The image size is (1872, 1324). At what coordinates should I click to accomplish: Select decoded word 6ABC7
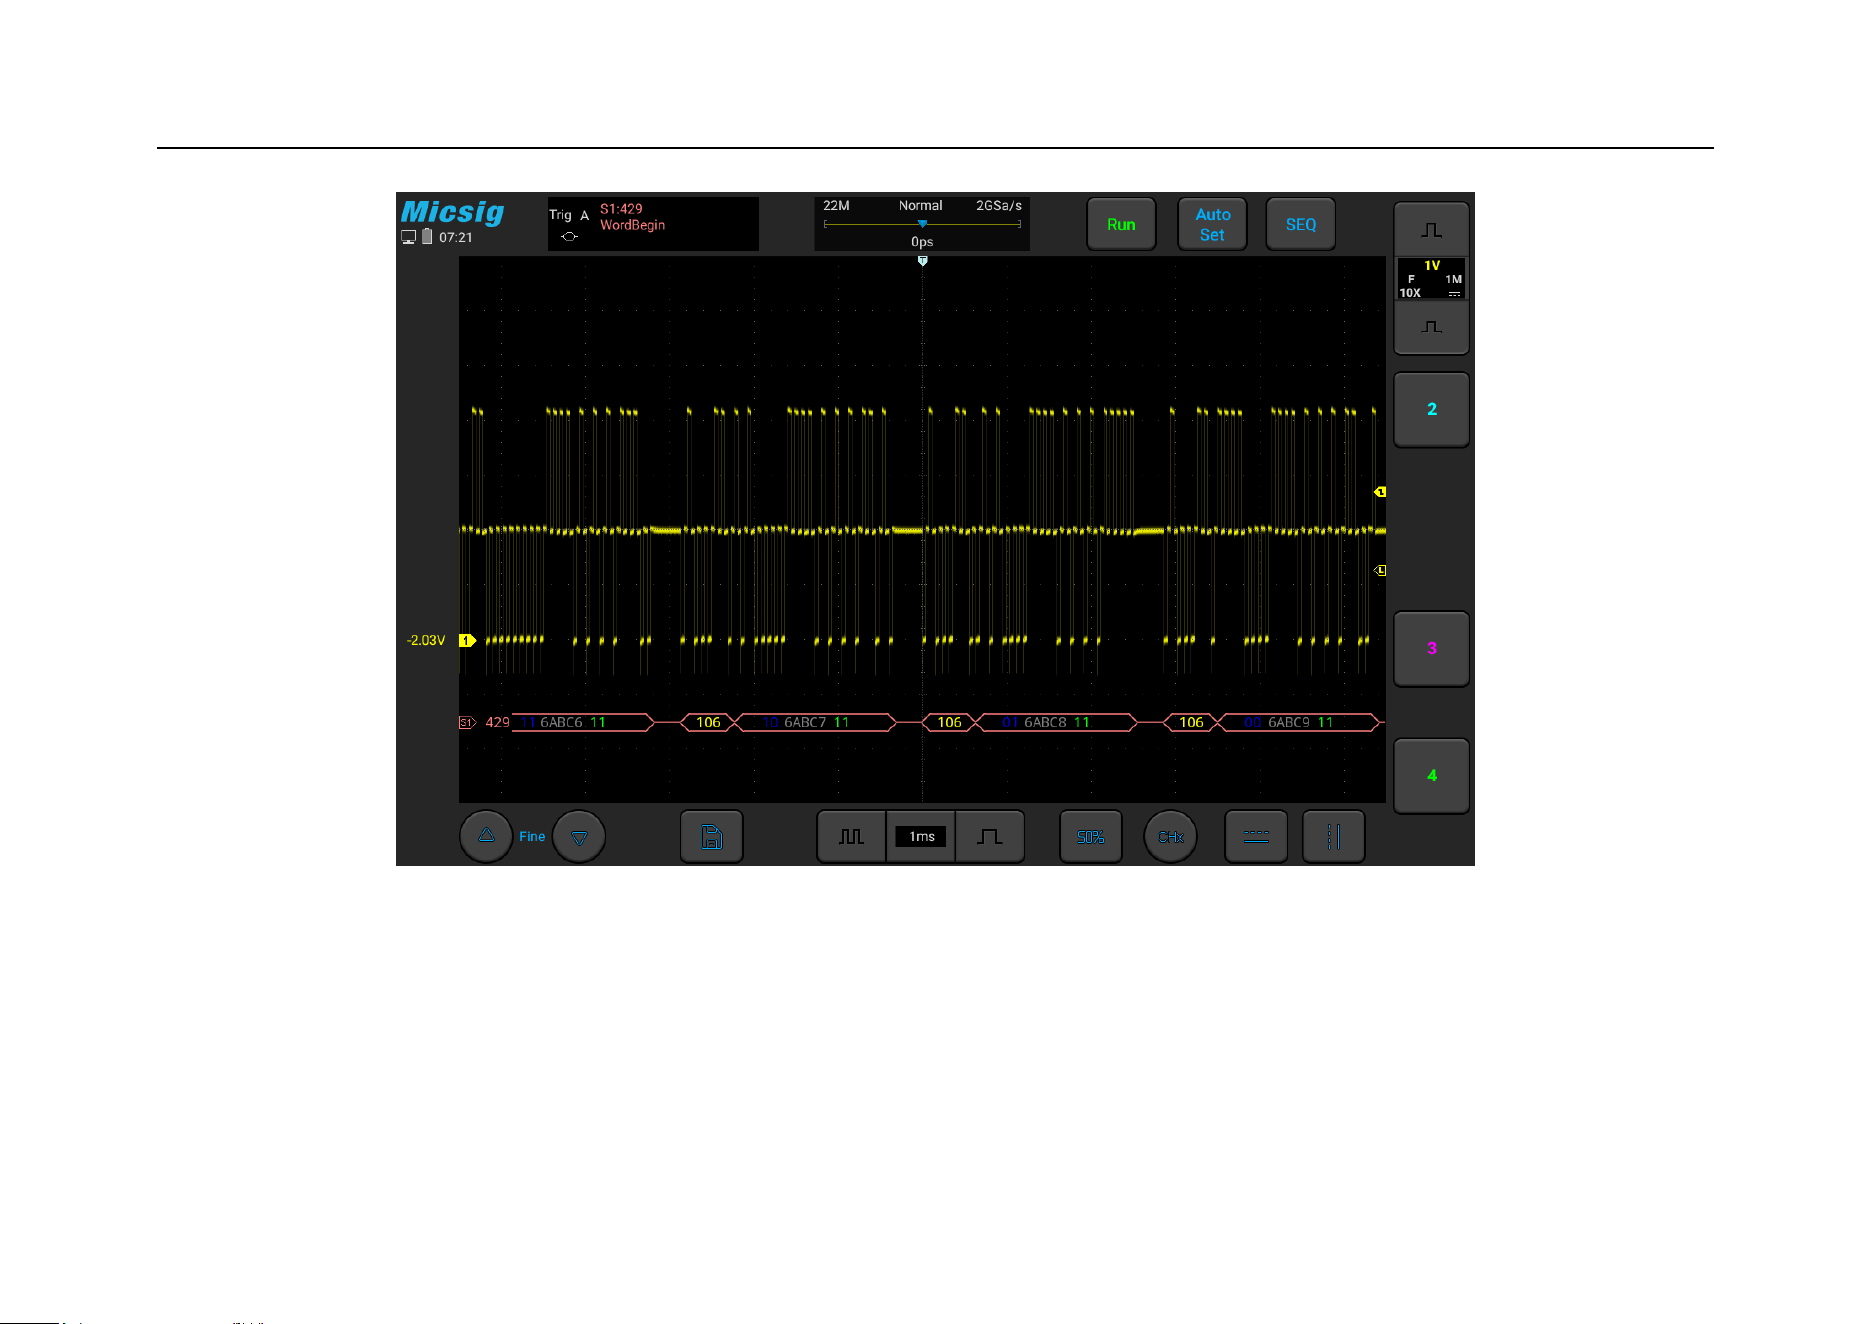pyautogui.click(x=805, y=722)
